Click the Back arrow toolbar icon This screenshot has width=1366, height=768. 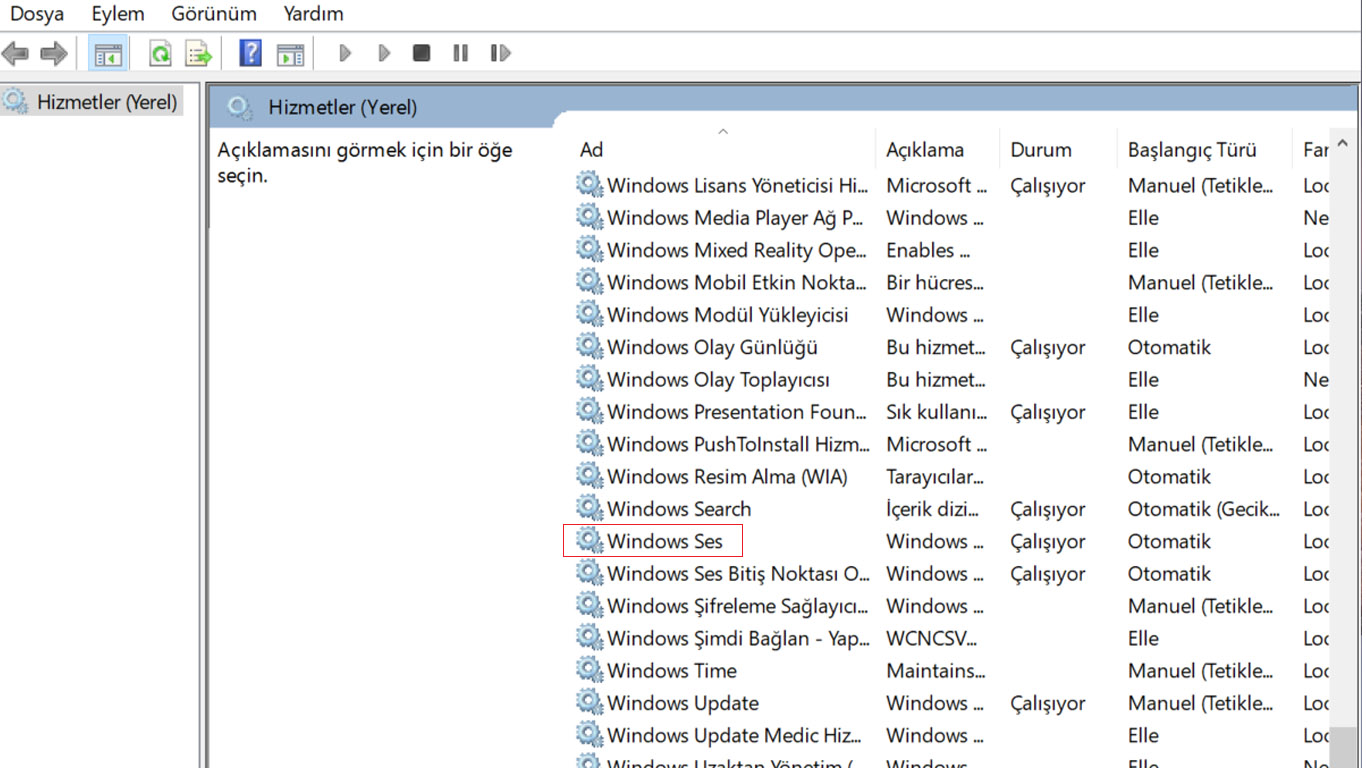(16, 53)
